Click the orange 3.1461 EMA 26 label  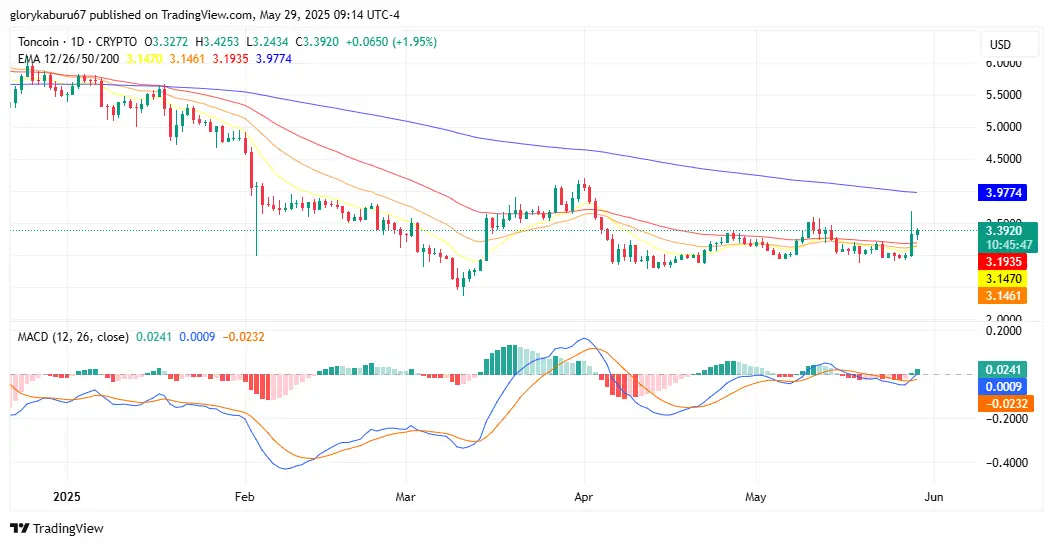pos(1003,295)
